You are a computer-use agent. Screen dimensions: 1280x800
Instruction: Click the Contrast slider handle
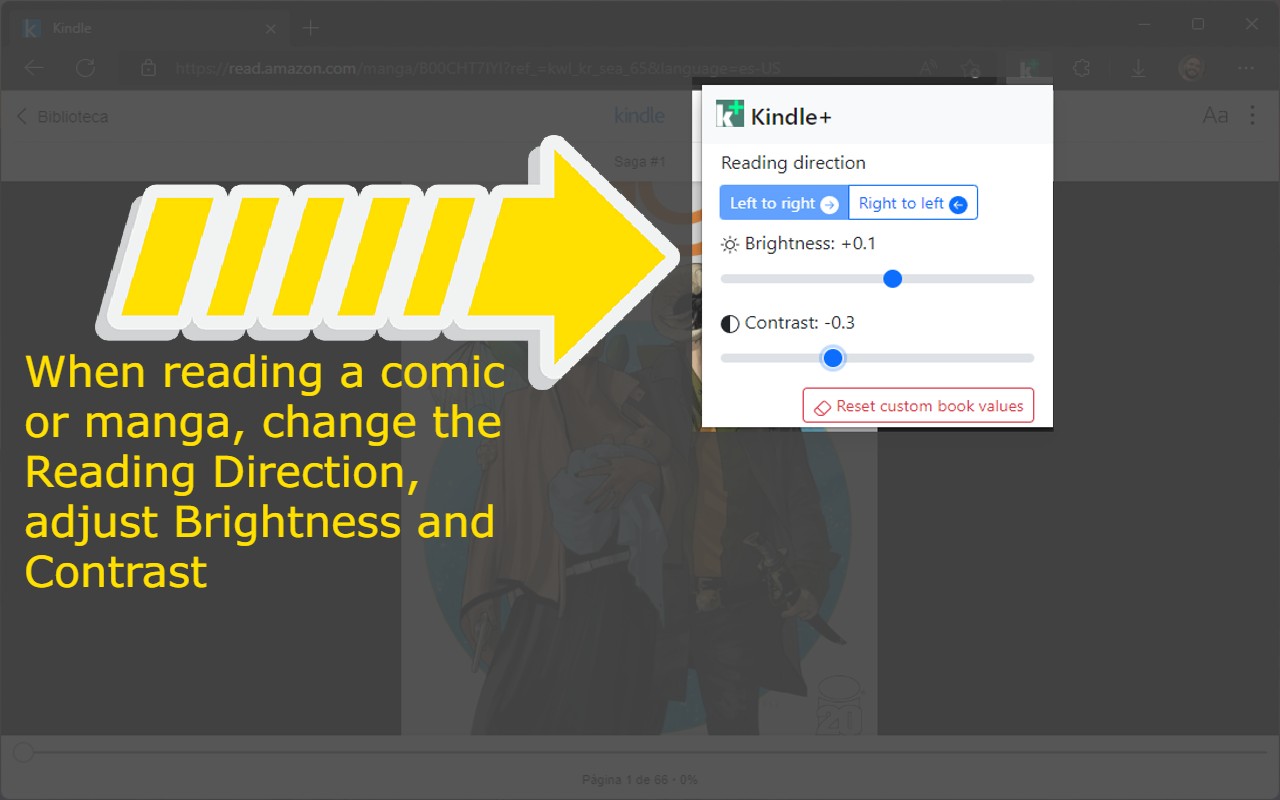tap(833, 358)
